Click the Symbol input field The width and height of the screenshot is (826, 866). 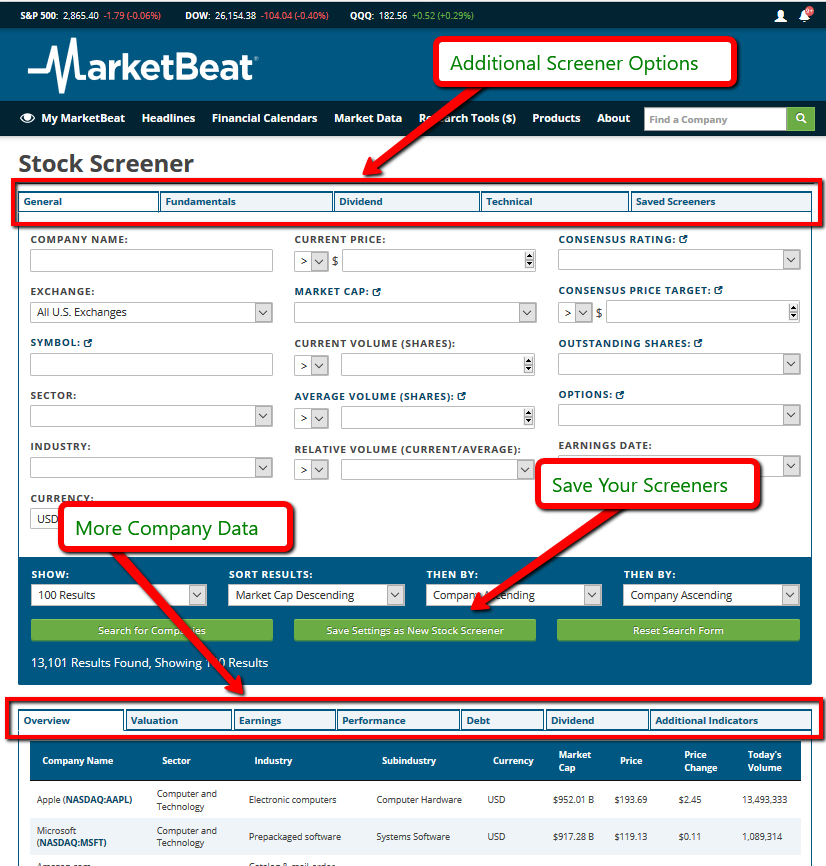tap(151, 365)
